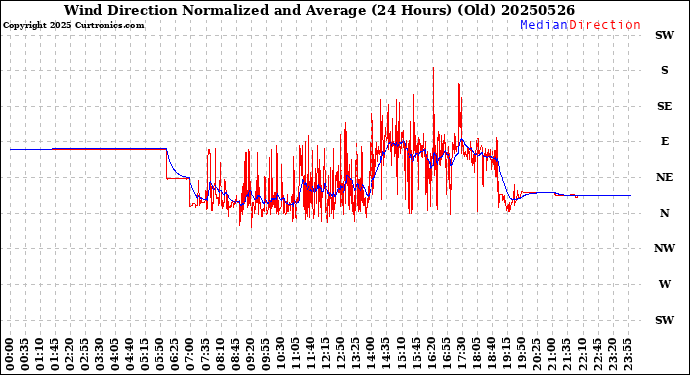Image resolution: width=690 pixels, height=375 pixels.
Task: Click the 15:45 time axis label
Action: pos(416,355)
